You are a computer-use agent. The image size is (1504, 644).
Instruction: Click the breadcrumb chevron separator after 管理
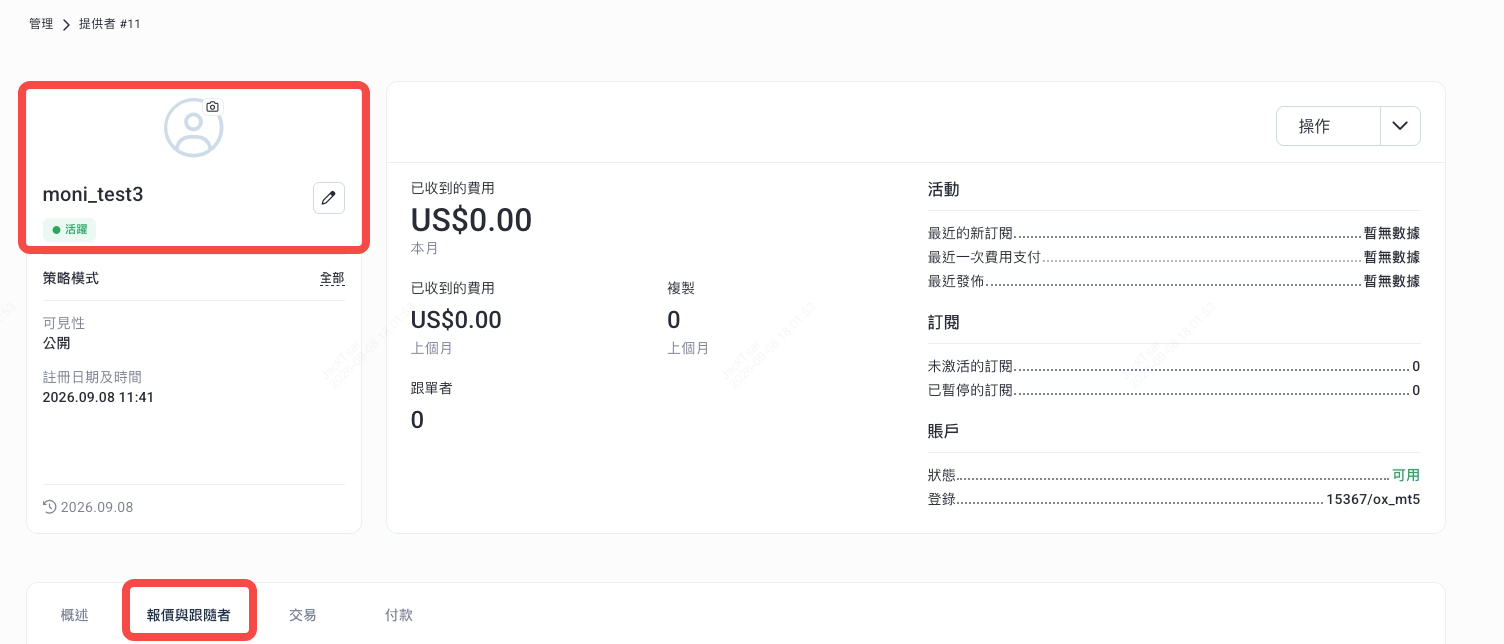[67, 24]
